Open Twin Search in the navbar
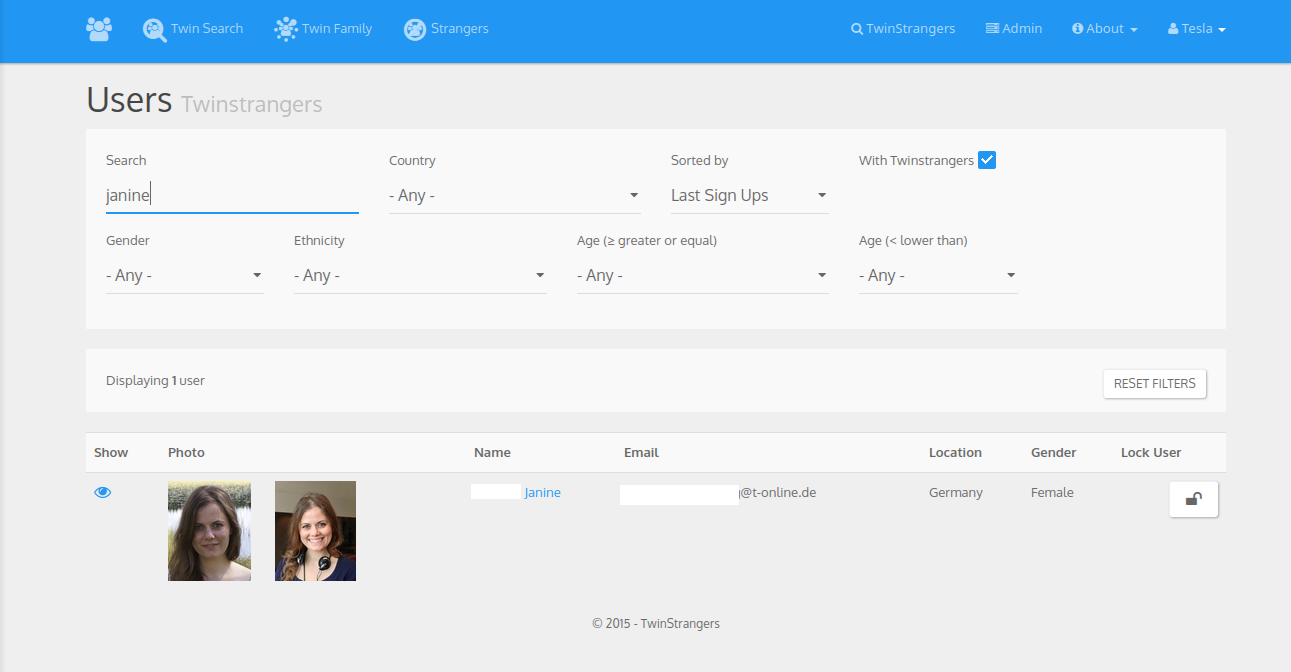This screenshot has width=1291, height=672. [x=193, y=29]
